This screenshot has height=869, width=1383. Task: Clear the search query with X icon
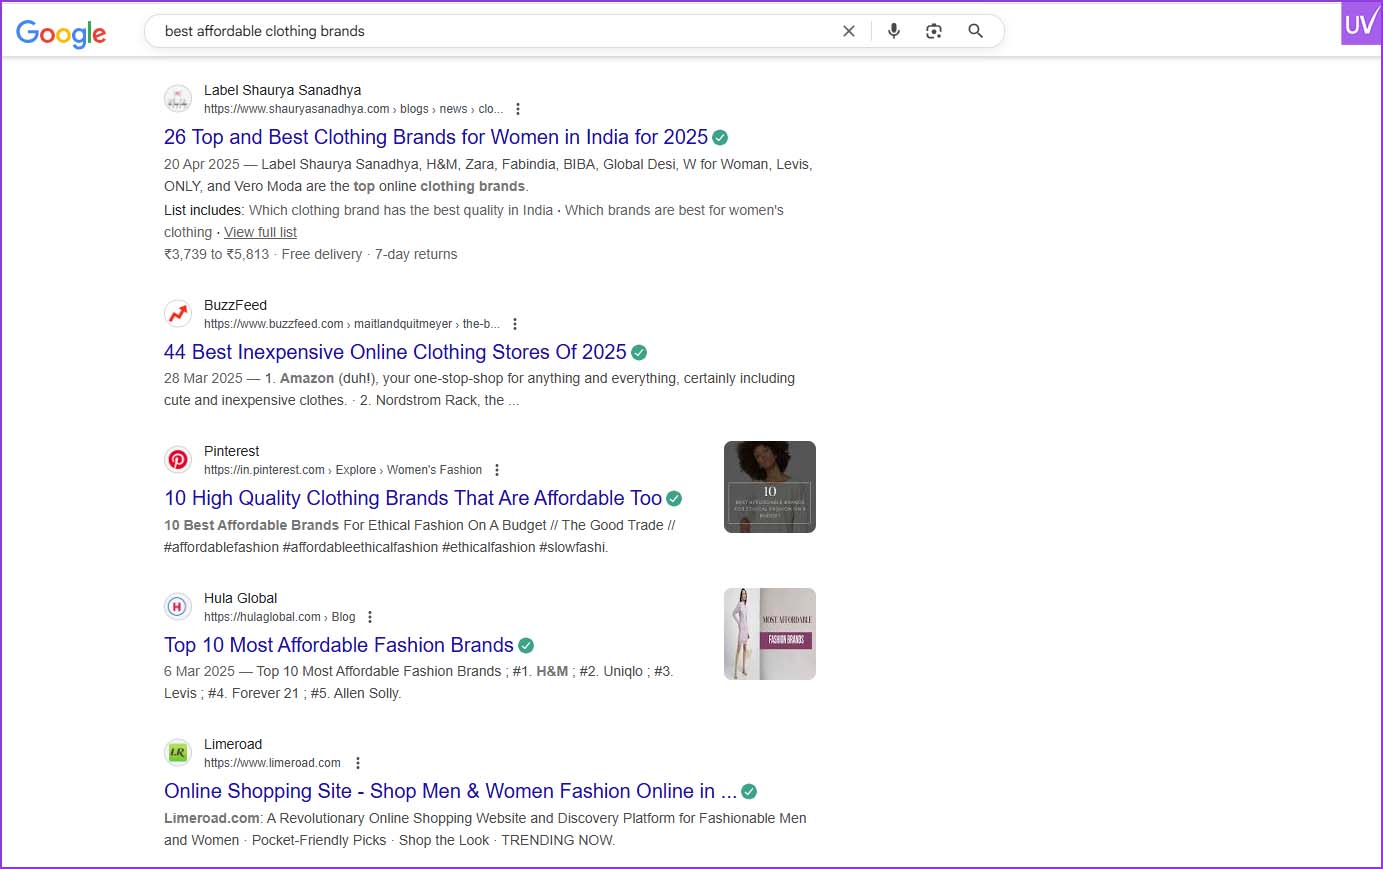pos(849,31)
